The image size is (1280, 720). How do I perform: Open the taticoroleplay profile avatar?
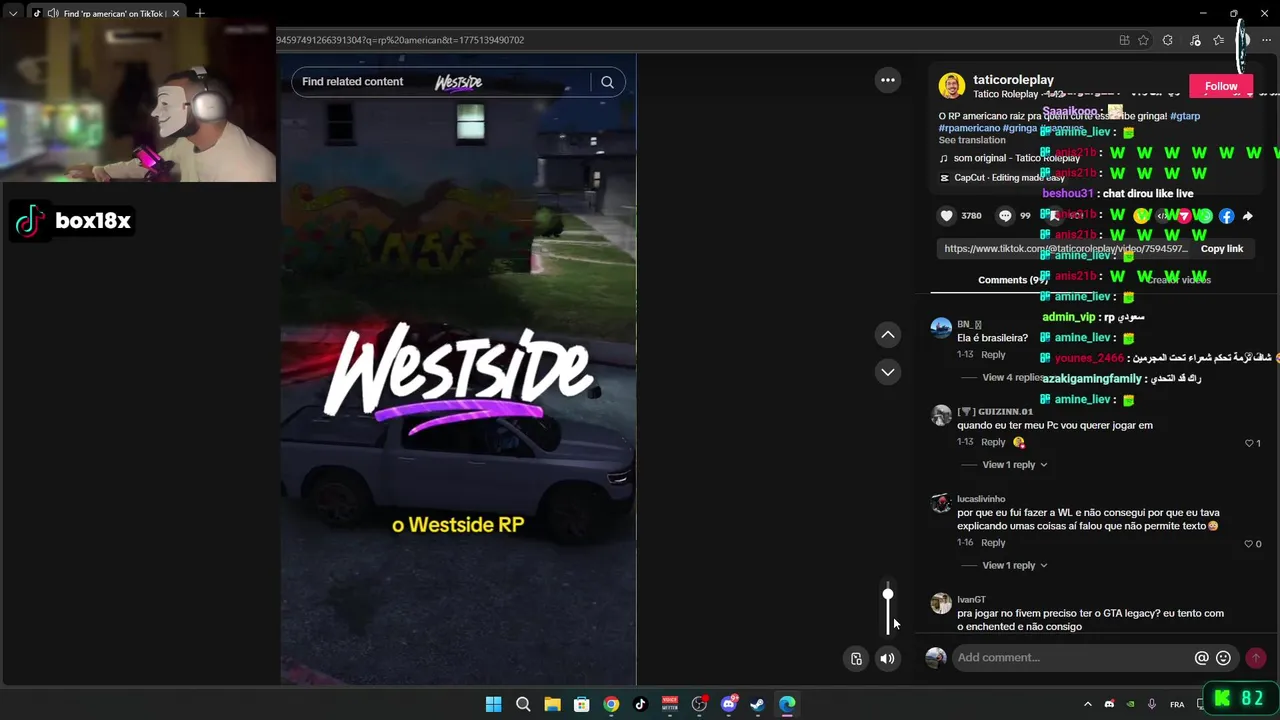pos(951,86)
